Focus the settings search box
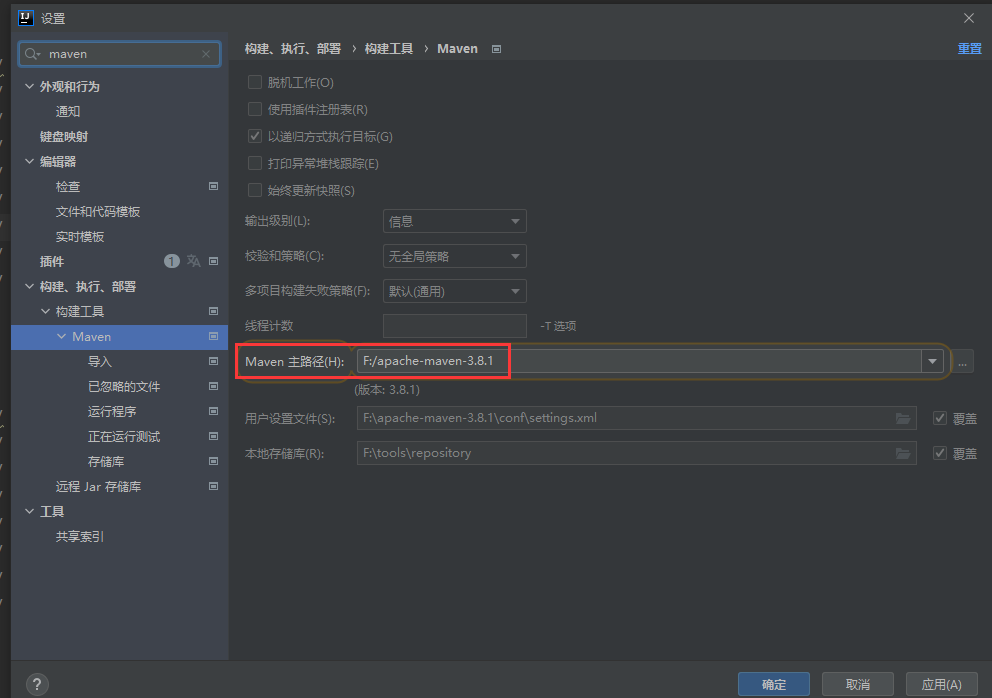The width and height of the screenshot is (992, 698). click(x=120, y=54)
